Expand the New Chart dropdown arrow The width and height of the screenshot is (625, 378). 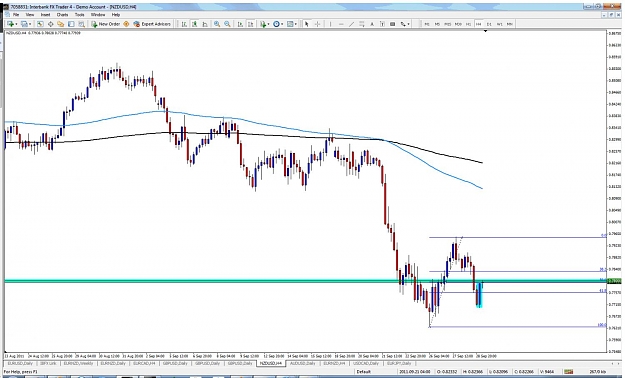(16, 24)
